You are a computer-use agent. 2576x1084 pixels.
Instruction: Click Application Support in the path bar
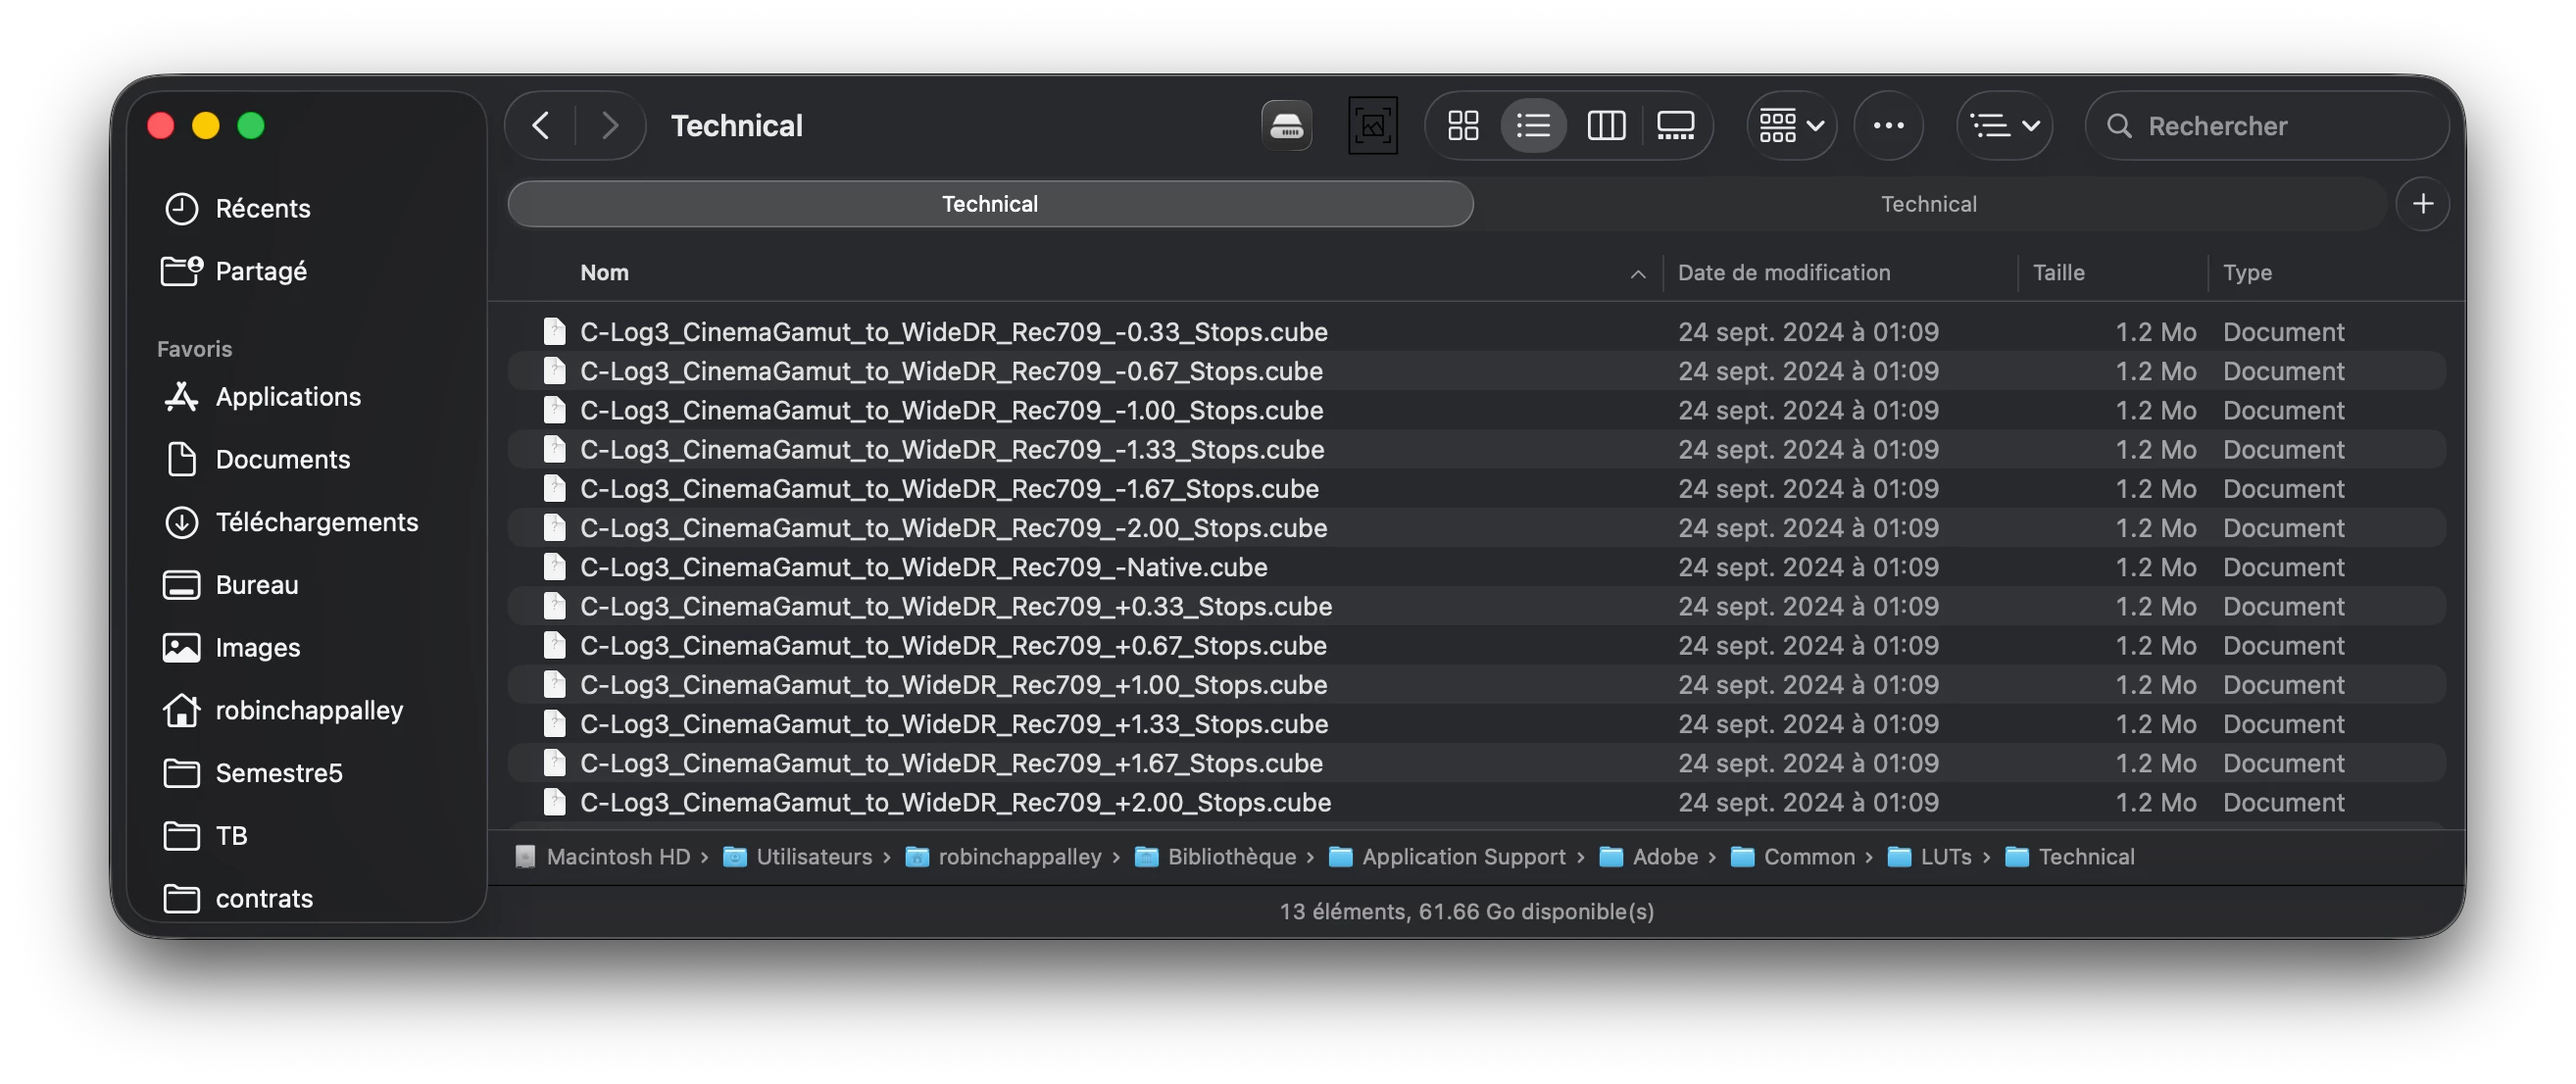tap(1448, 857)
